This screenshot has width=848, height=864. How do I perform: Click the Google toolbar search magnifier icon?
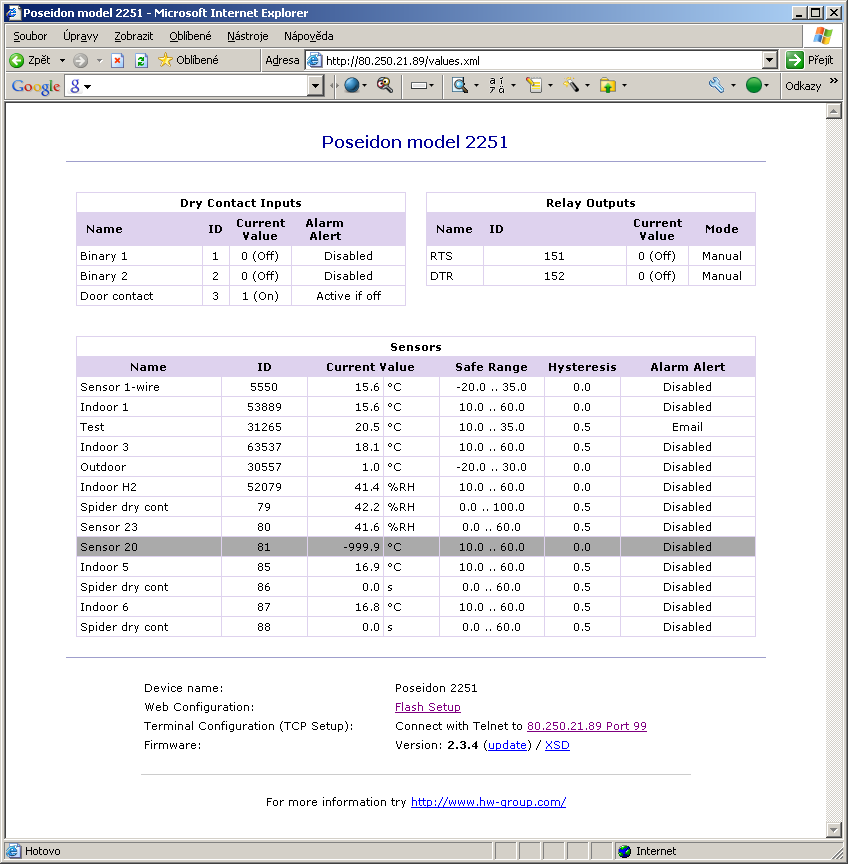coord(385,85)
